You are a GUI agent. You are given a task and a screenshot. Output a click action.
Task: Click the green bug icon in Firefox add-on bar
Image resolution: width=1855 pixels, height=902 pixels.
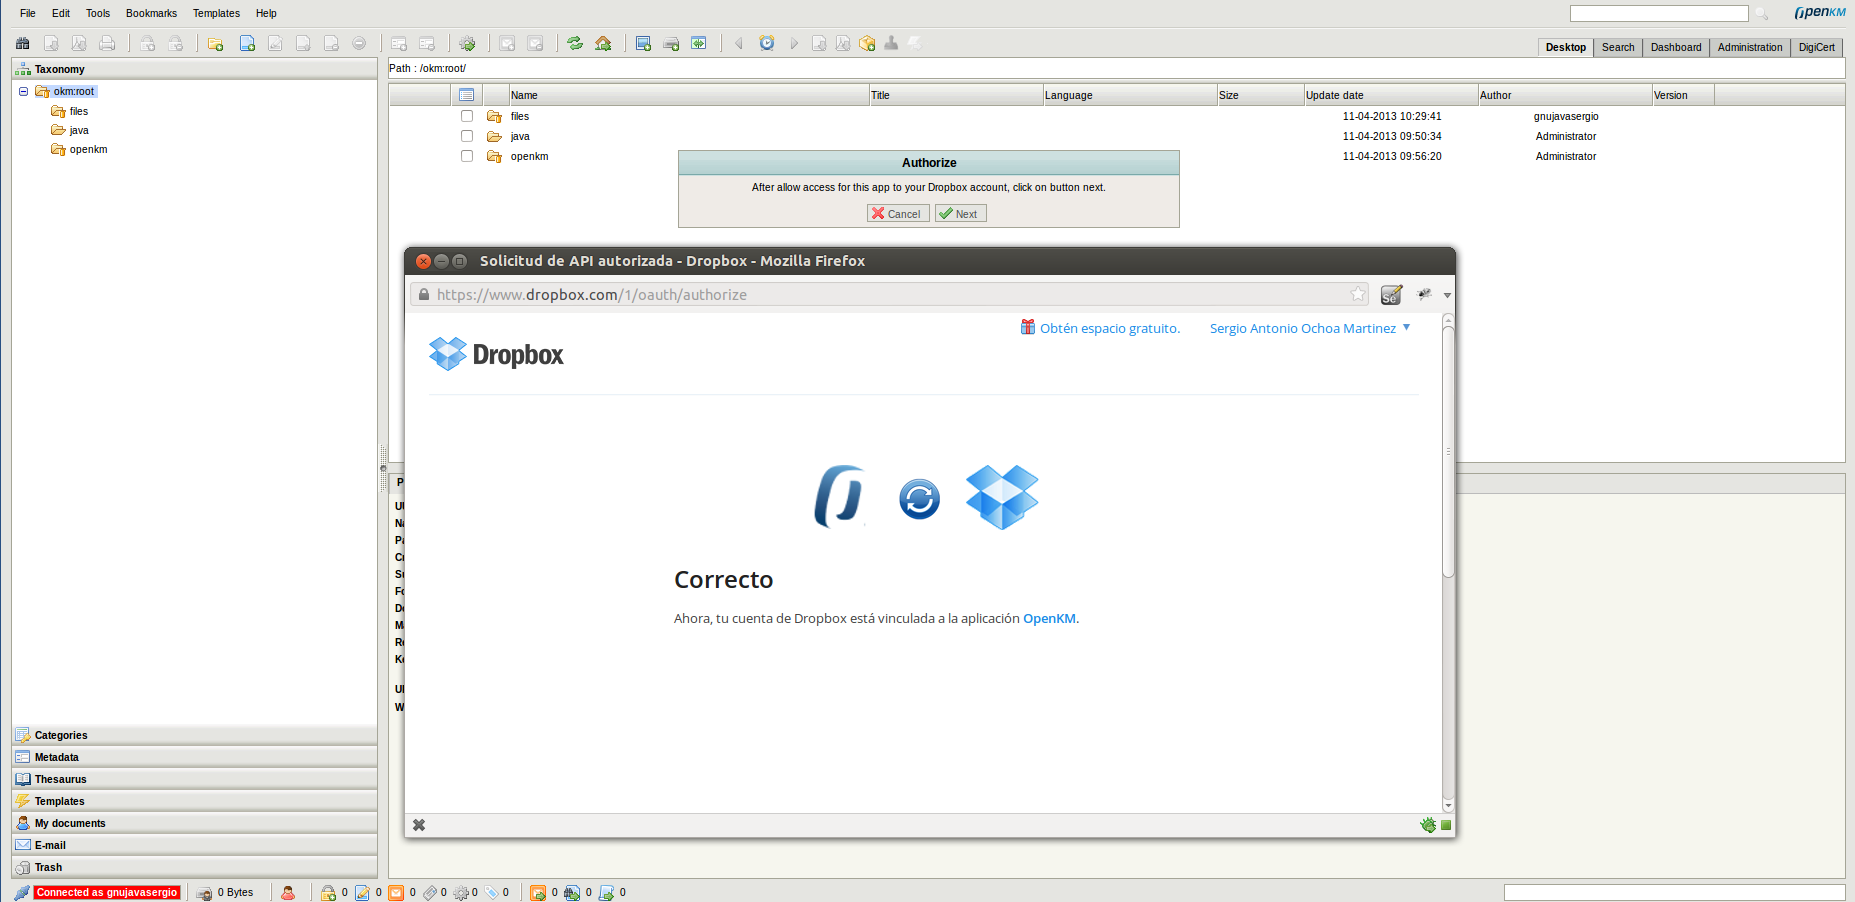tap(1428, 825)
